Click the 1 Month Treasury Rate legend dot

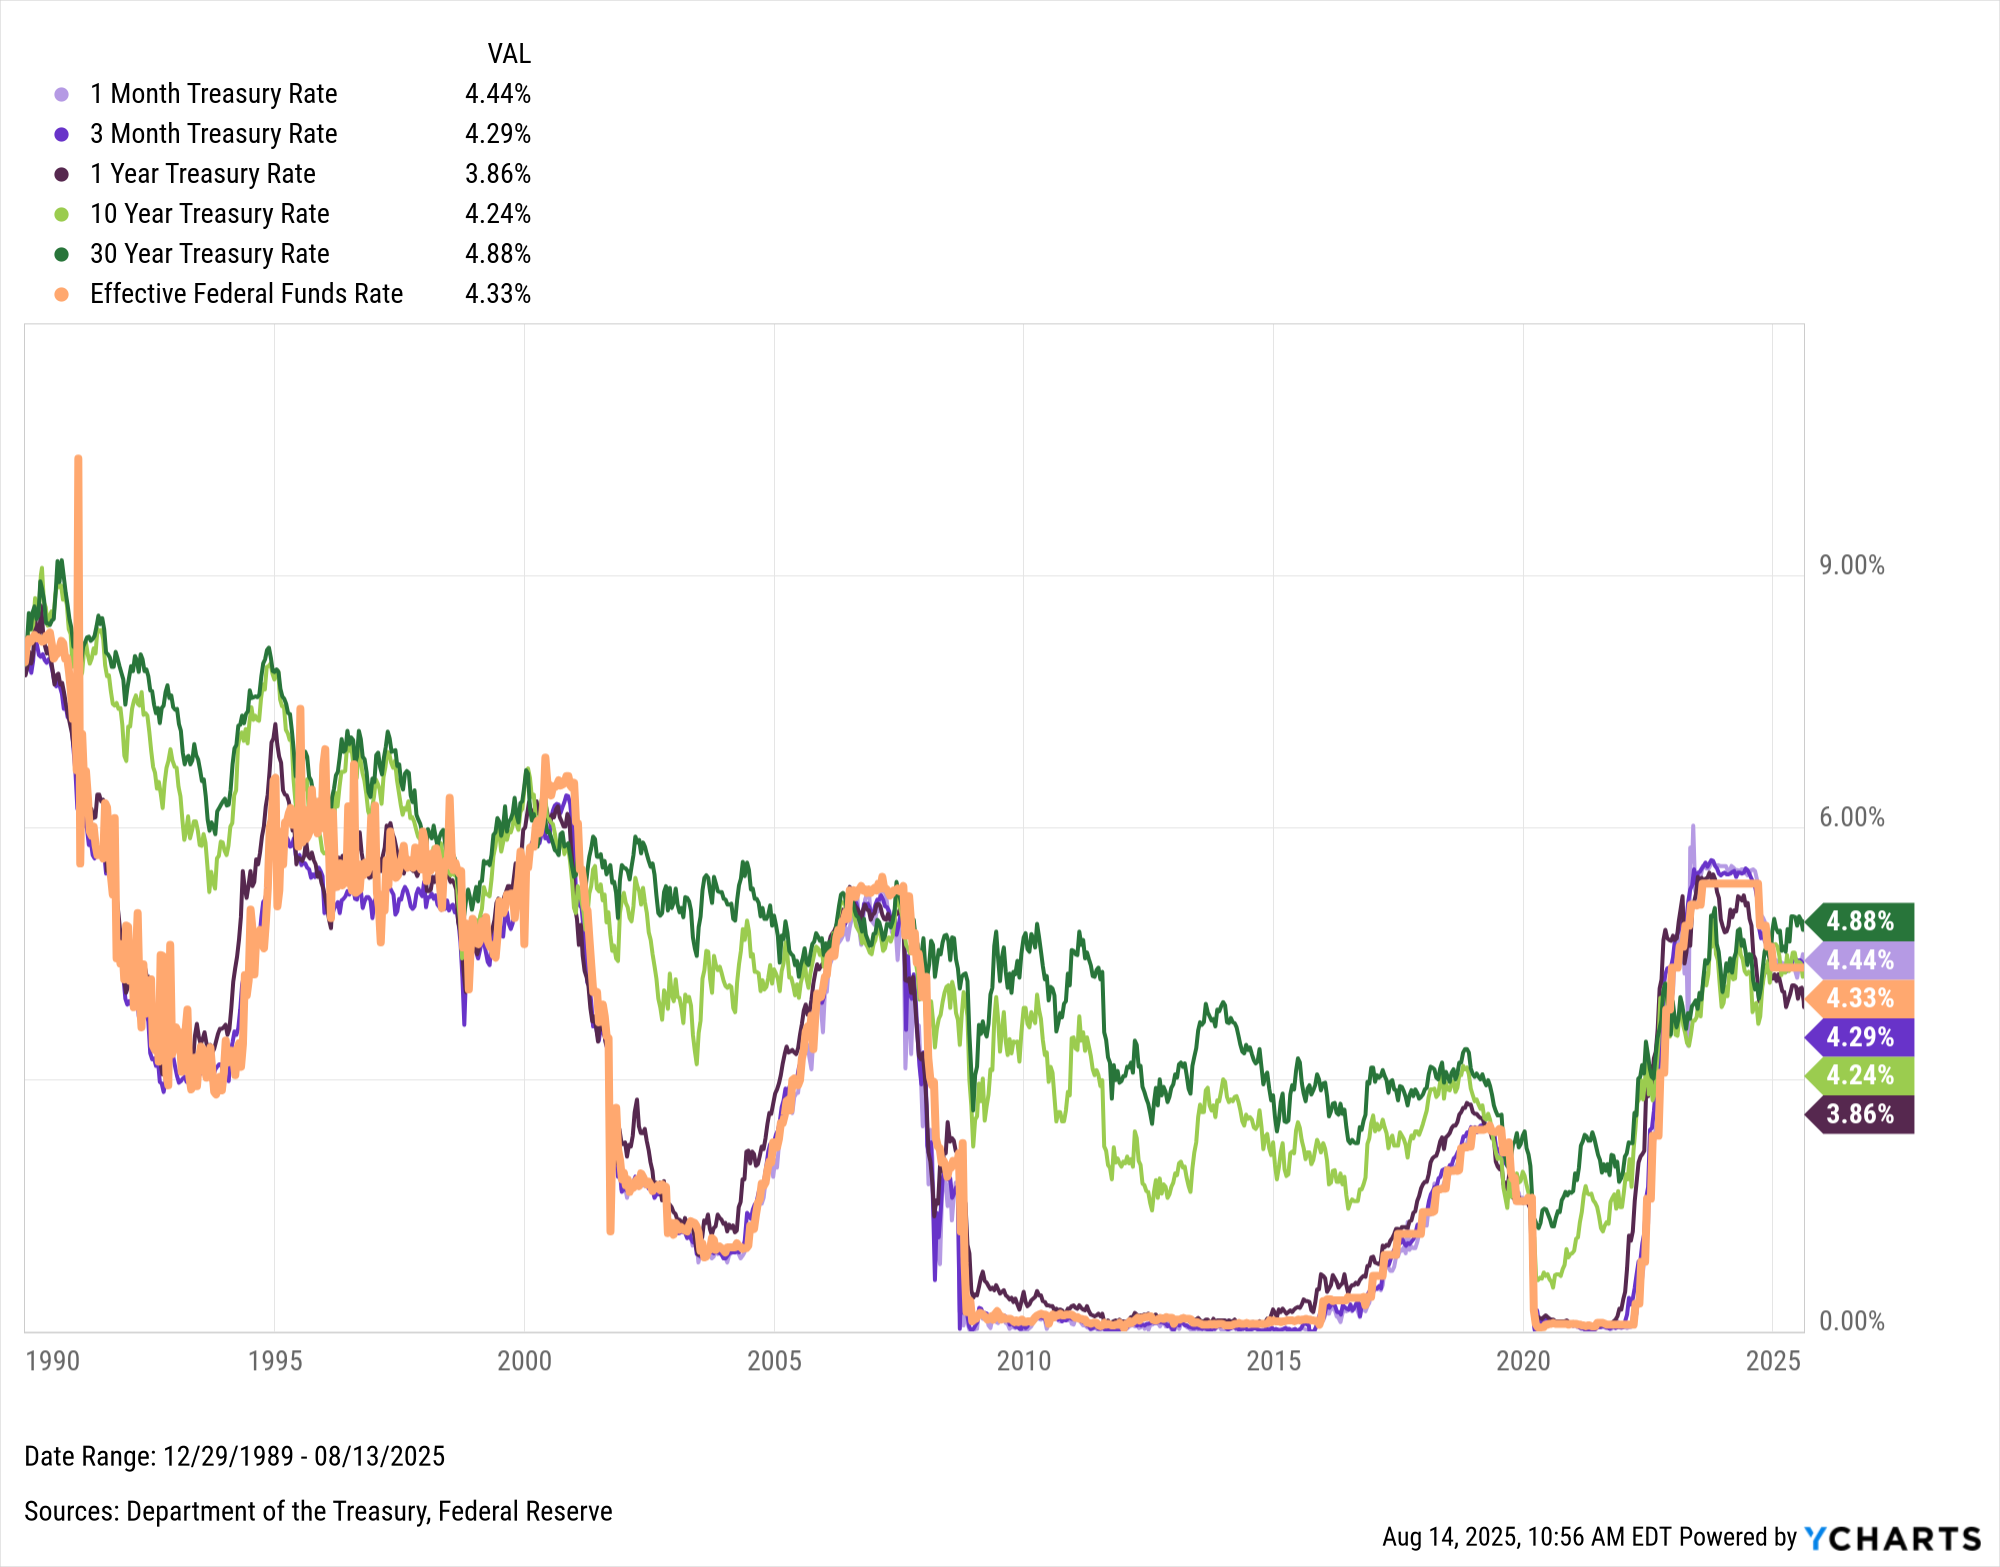pos(62,95)
